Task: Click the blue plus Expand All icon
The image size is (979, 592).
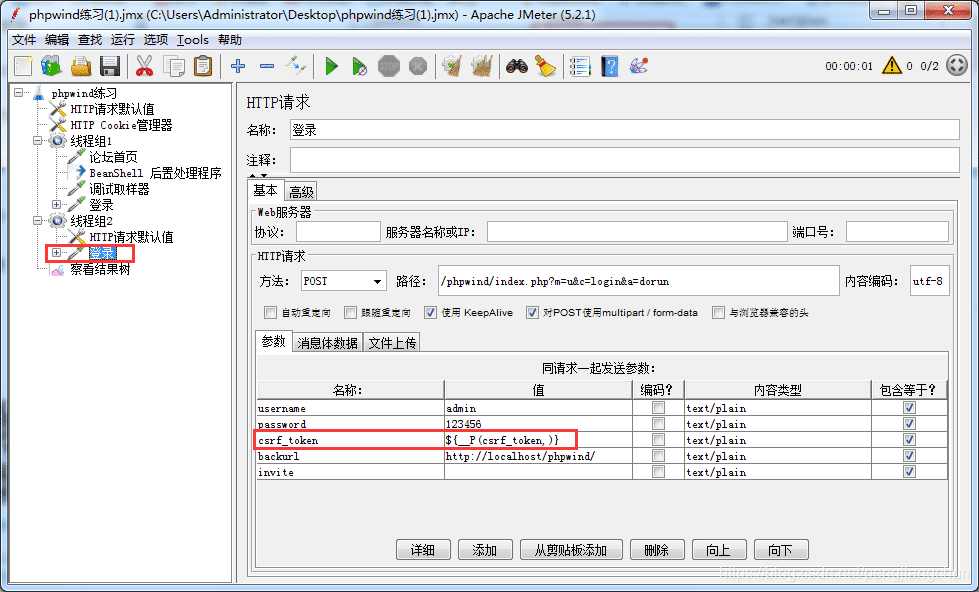Action: pyautogui.click(x=238, y=66)
